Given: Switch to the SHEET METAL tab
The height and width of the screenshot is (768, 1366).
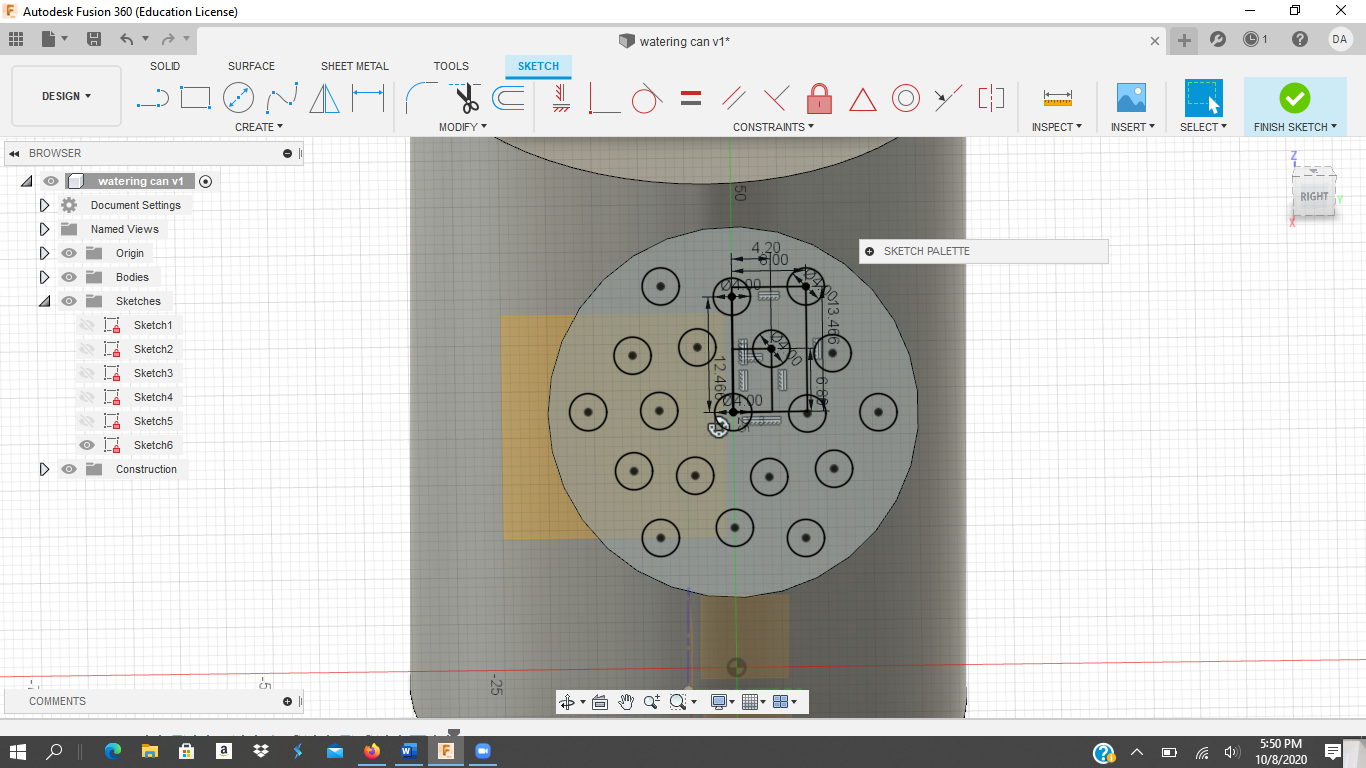Looking at the screenshot, I should [354, 66].
